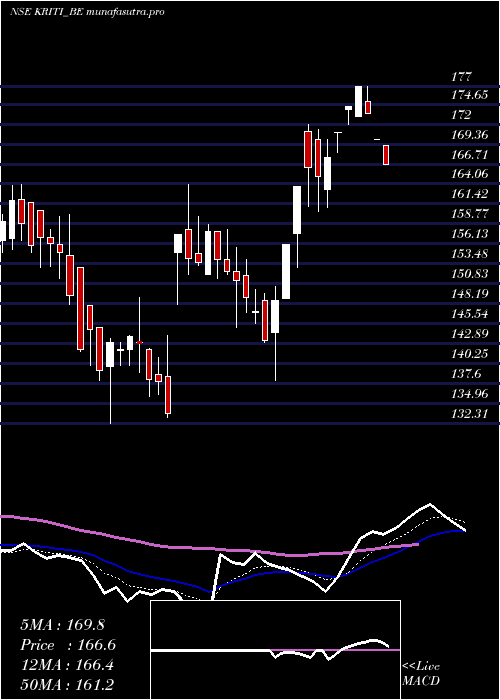This screenshot has width=500, height=700.
Task: Click the 134.96 price axis label
Action: (x=469, y=394)
